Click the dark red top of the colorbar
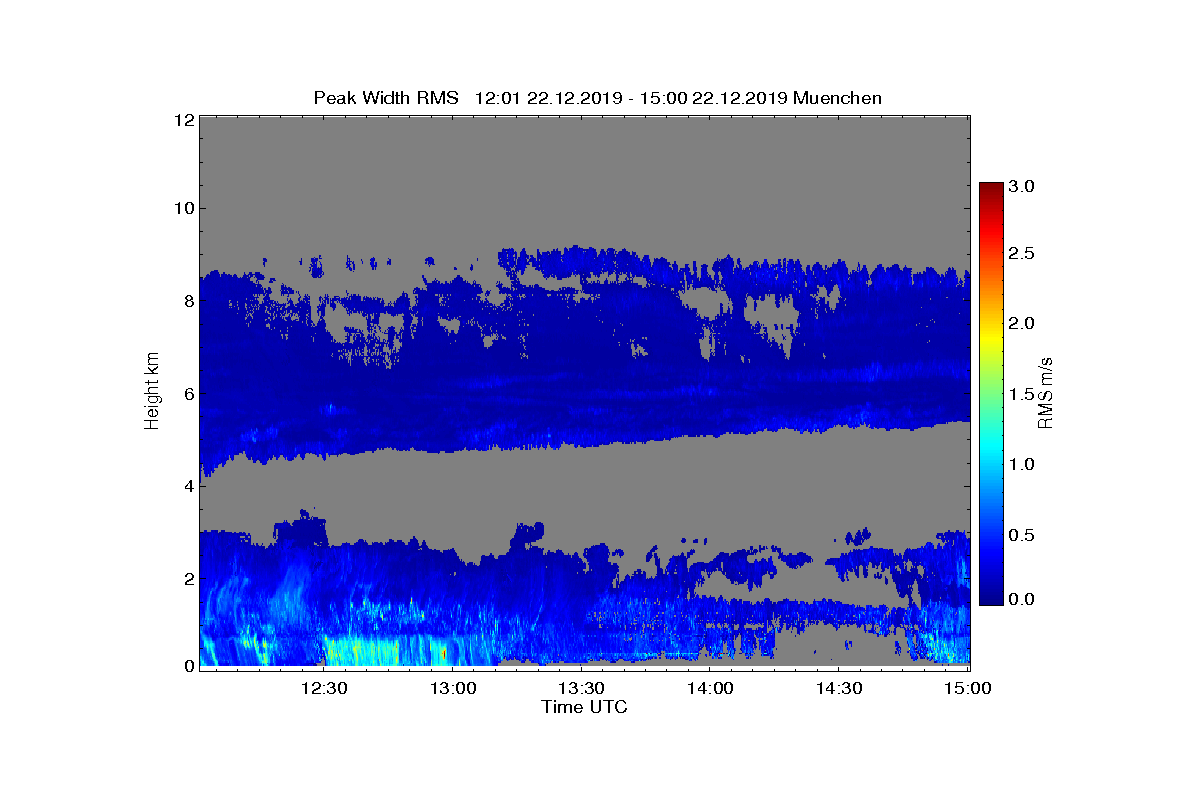The image size is (1200, 800). click(991, 188)
